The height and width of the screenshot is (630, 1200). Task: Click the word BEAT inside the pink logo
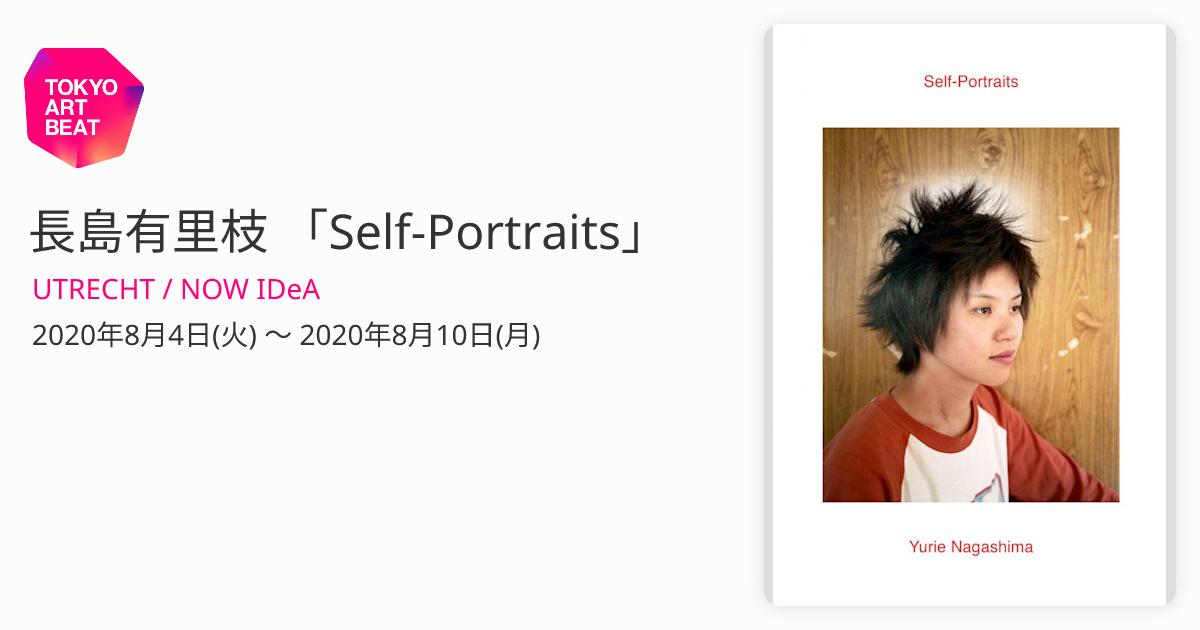72,128
